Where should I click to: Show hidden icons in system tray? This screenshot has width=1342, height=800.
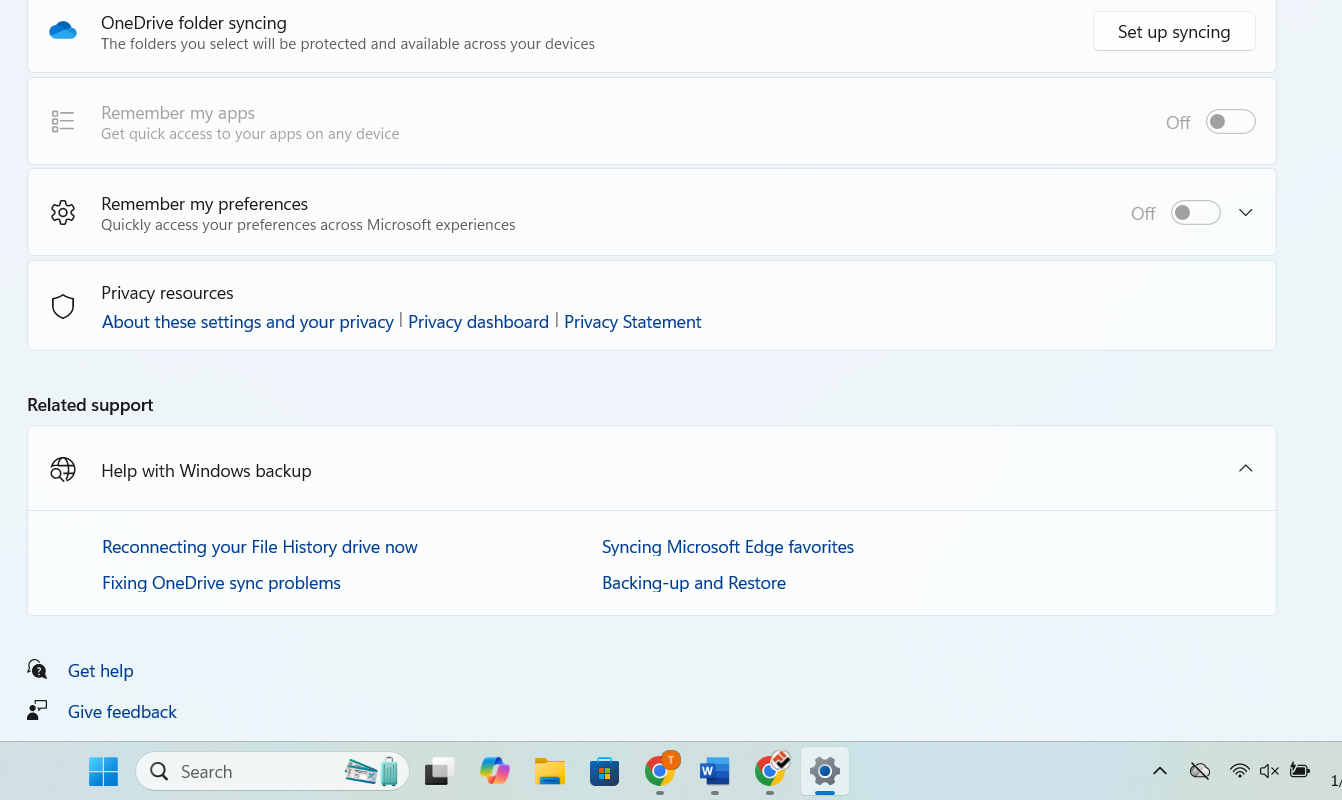click(1159, 771)
